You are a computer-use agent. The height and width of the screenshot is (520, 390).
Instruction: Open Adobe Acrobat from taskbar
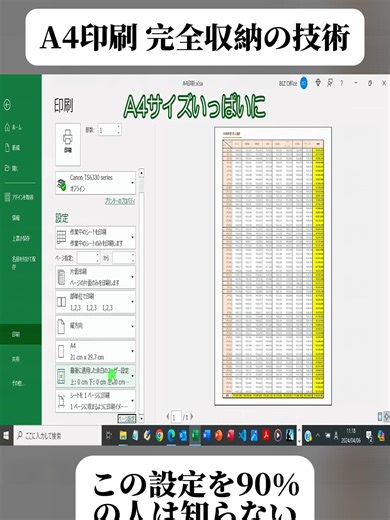point(266,435)
